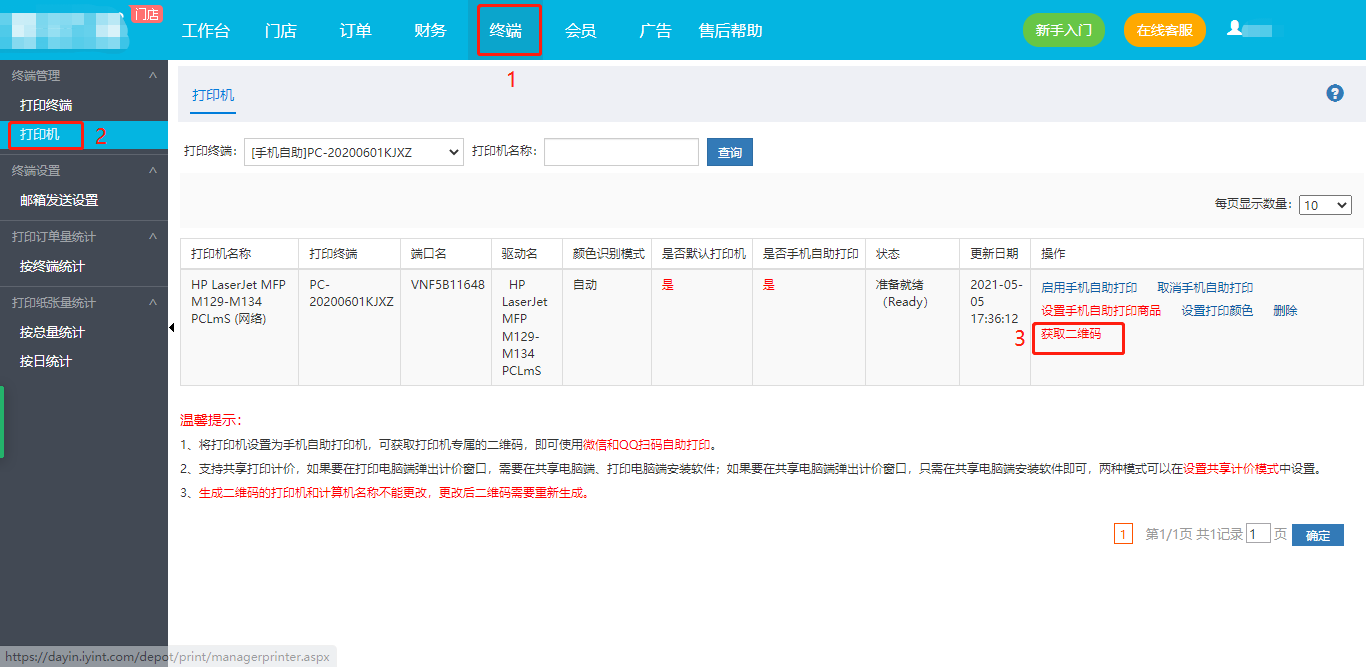Screen dimensions: 1366x667
Task: Click the 打印机名称 column header
Action: [221, 254]
